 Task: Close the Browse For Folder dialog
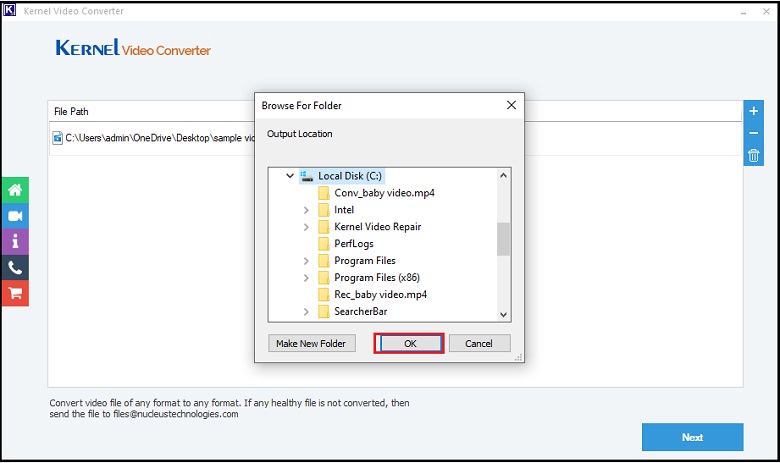[x=511, y=105]
